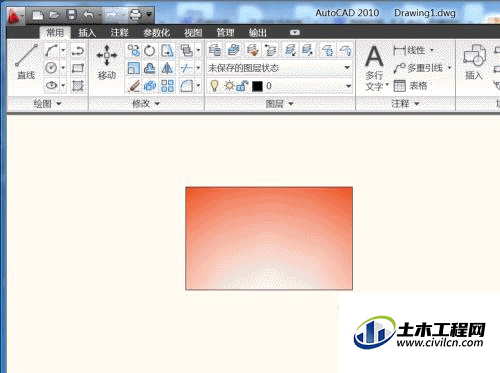The width and height of the screenshot is (500, 373).
Task: Open the 未保存的图层状态 layer state dropdown
Action: pos(279,68)
